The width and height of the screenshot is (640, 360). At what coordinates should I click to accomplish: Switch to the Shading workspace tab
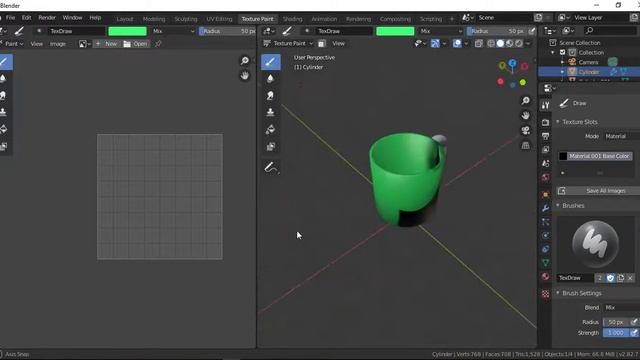pos(292,19)
